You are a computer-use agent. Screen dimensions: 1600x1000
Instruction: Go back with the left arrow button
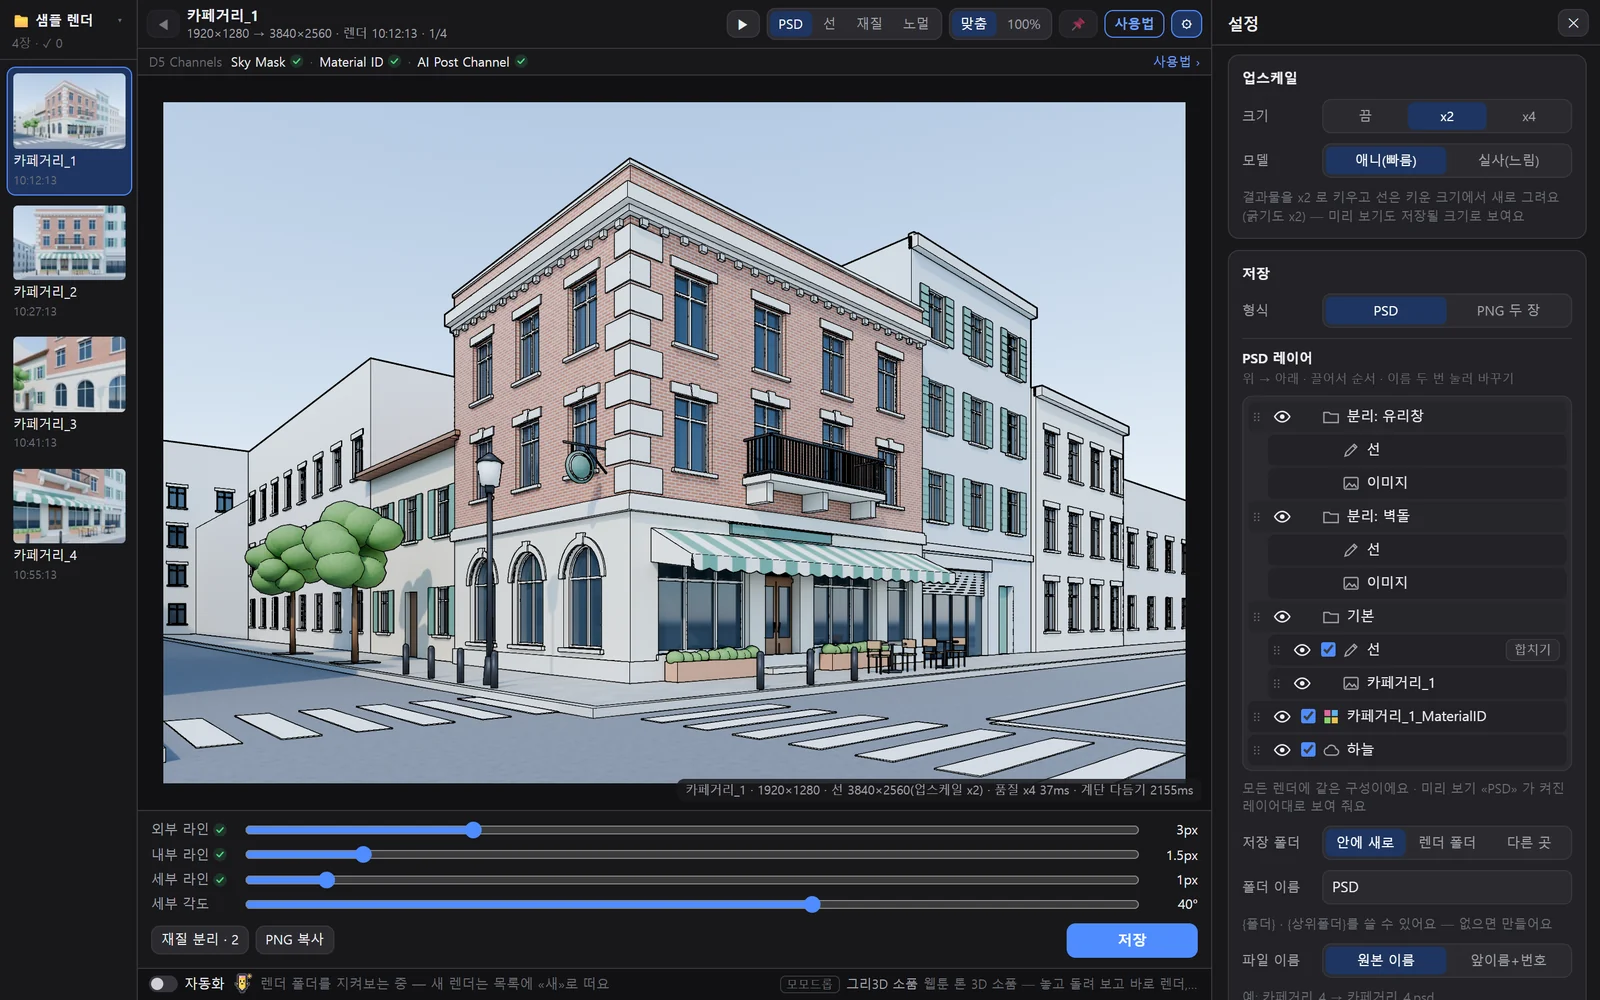163,24
